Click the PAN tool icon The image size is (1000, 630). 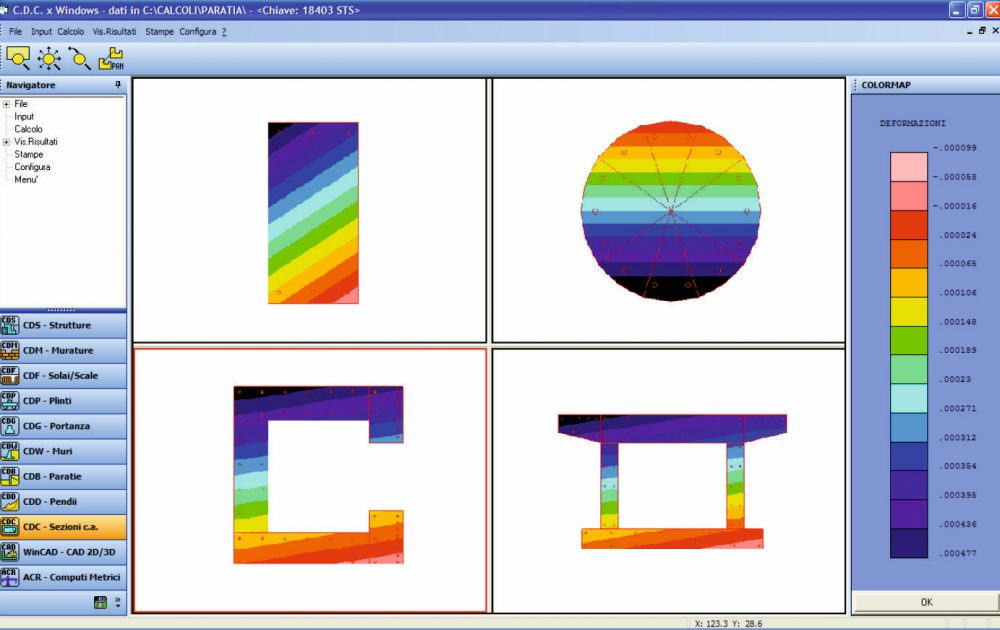click(111, 59)
